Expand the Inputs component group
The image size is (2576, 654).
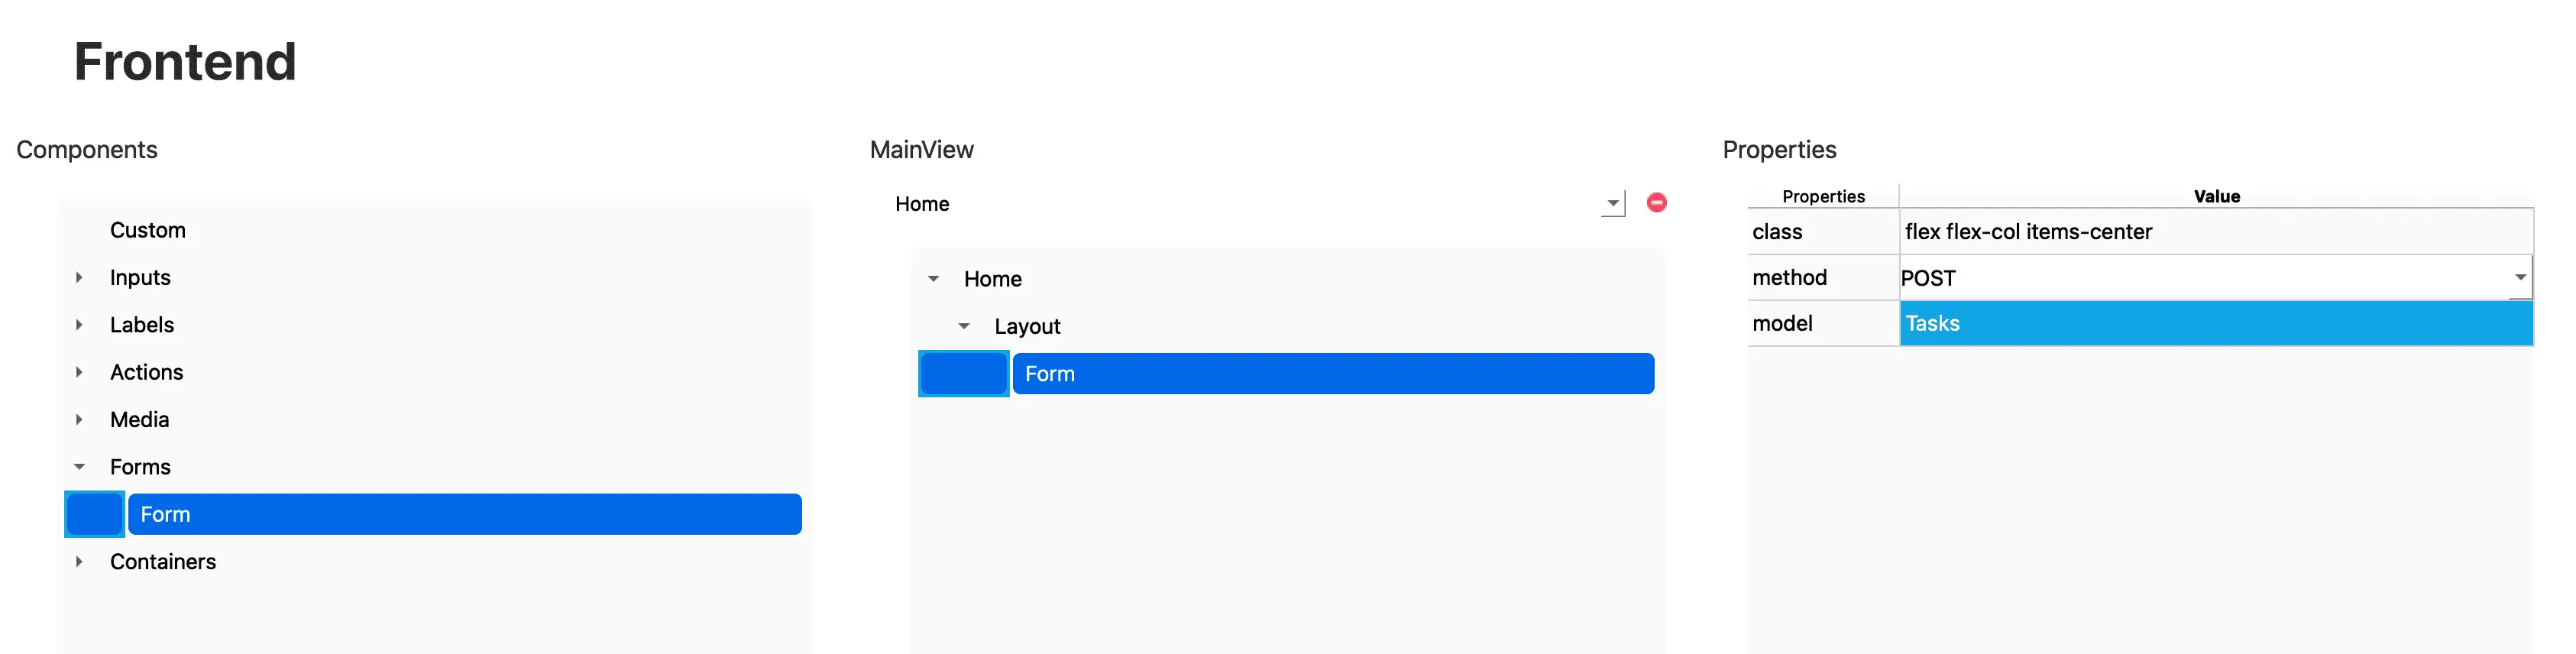click(79, 277)
